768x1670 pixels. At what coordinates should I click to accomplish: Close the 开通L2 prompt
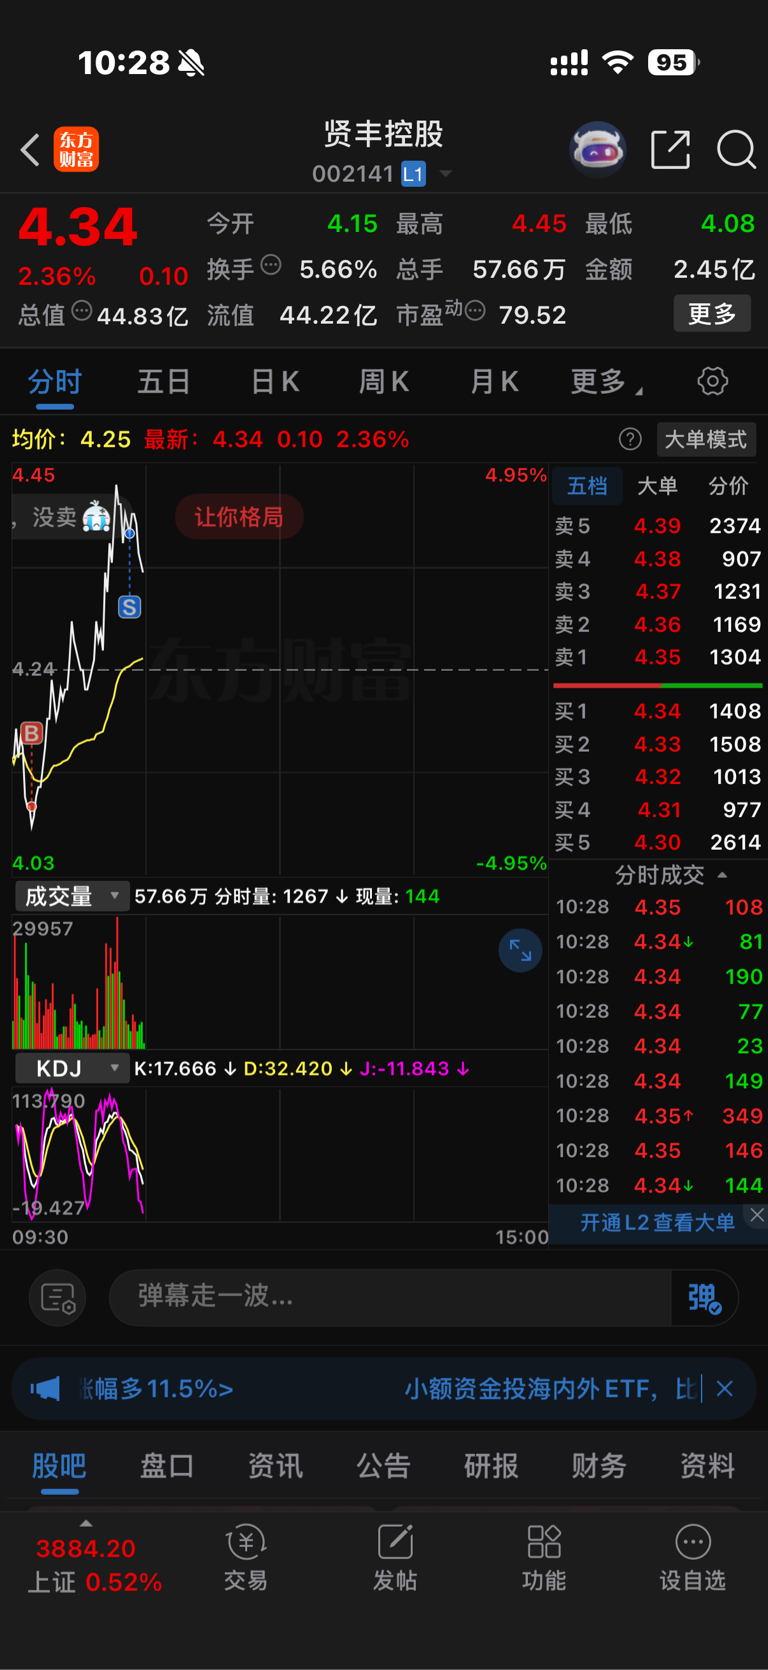click(757, 1215)
